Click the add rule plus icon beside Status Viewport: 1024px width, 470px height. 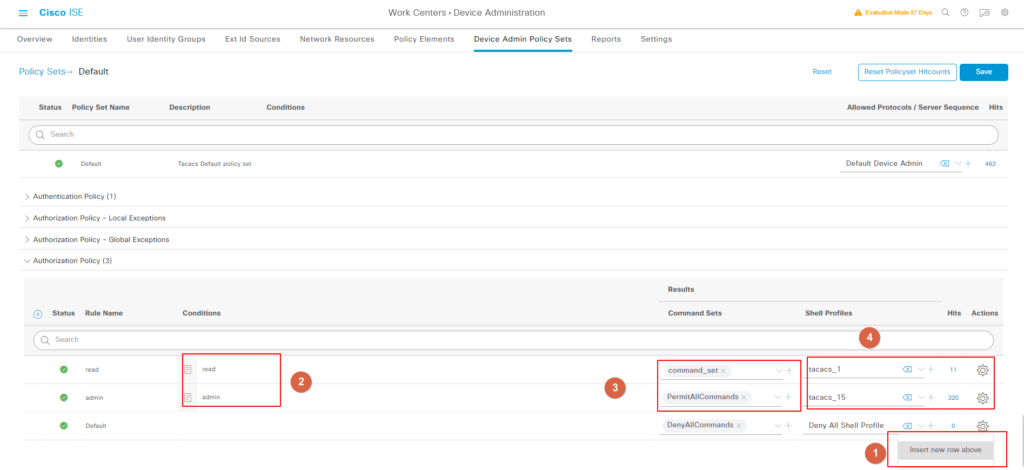coord(38,313)
